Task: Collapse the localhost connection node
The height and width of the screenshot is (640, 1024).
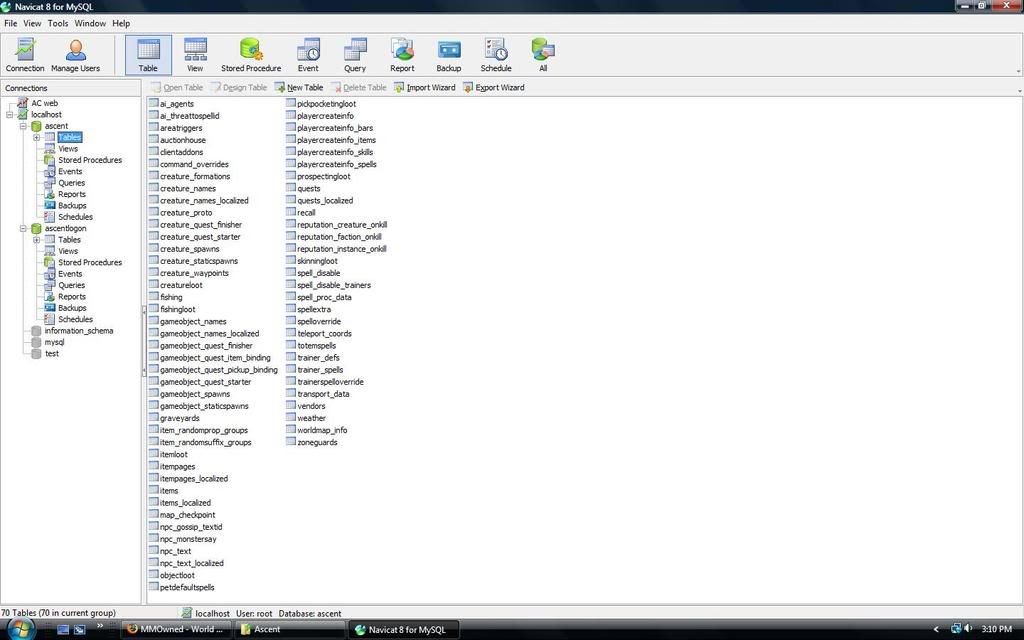Action: click(x=10, y=115)
